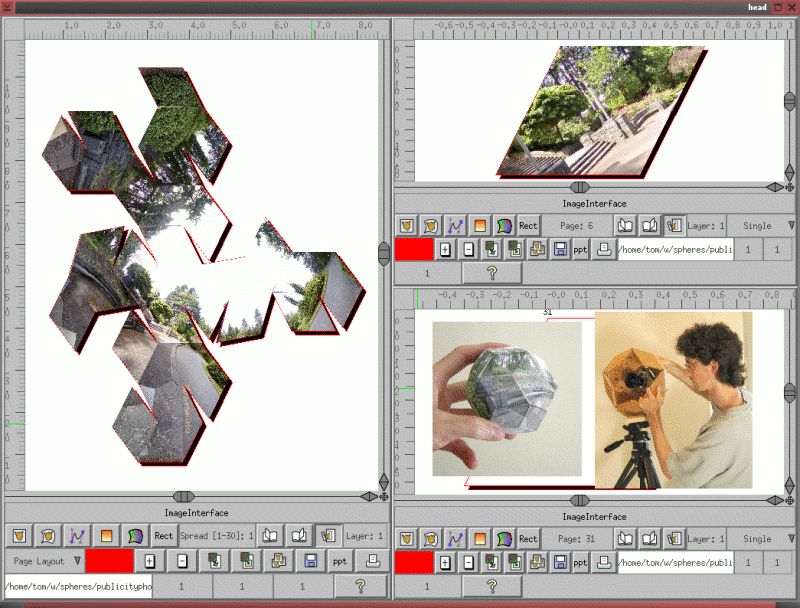Click the rainbow gradient mesh icon in left pane

click(x=135, y=536)
